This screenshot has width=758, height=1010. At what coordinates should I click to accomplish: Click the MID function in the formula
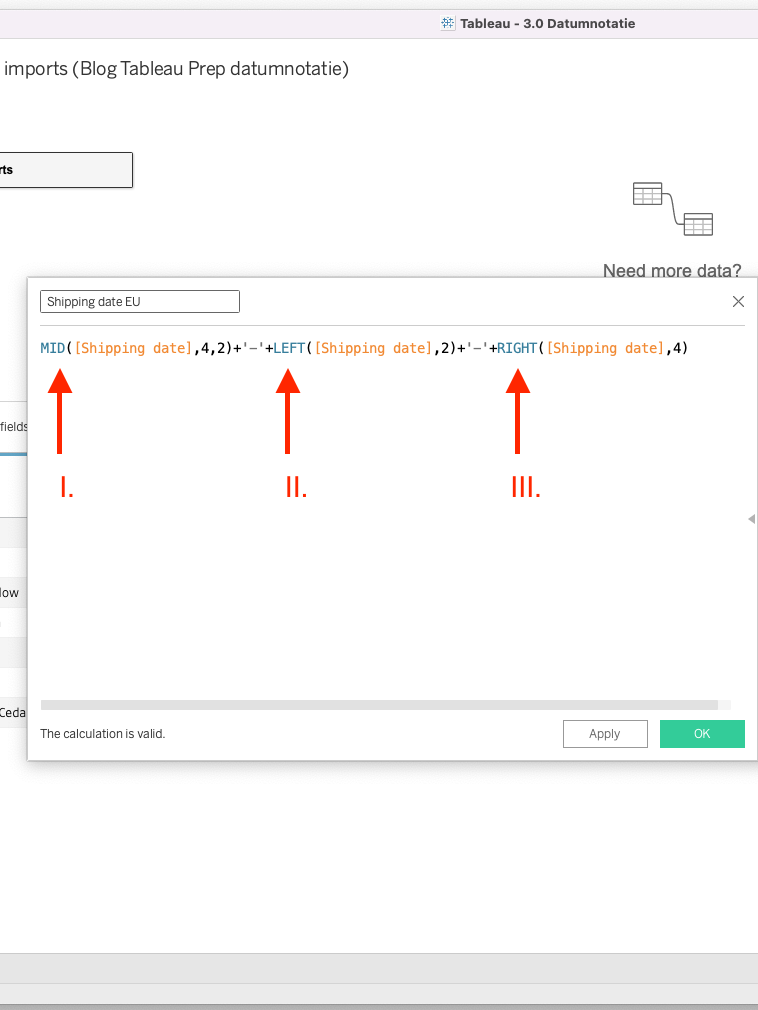(52, 348)
